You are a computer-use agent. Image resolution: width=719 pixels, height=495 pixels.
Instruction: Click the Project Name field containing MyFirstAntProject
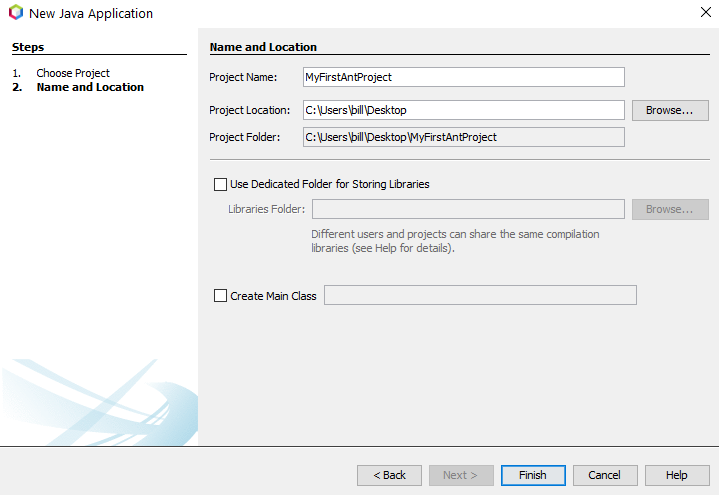tap(464, 77)
